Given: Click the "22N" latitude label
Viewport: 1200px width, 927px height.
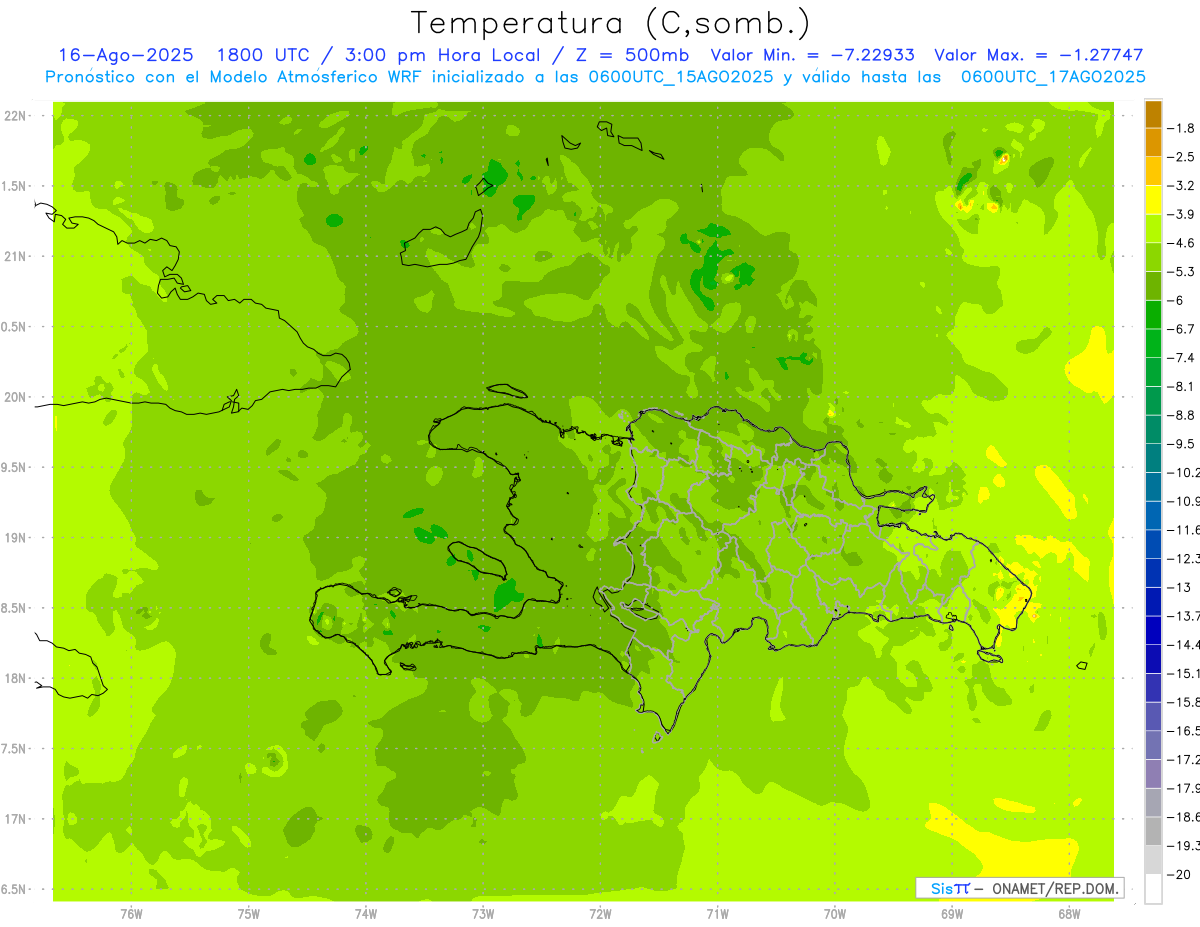Looking at the screenshot, I should [15, 116].
